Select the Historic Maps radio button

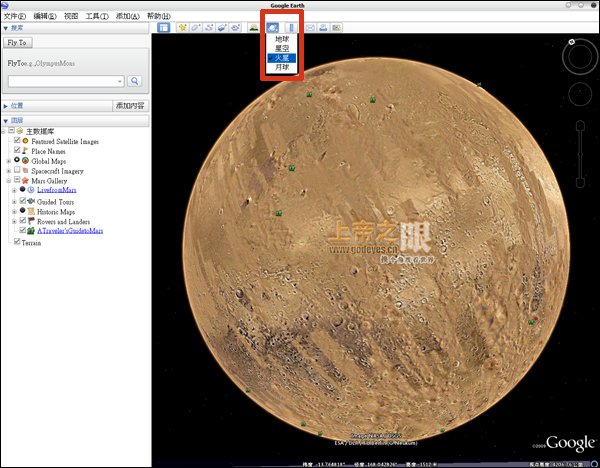(23, 210)
